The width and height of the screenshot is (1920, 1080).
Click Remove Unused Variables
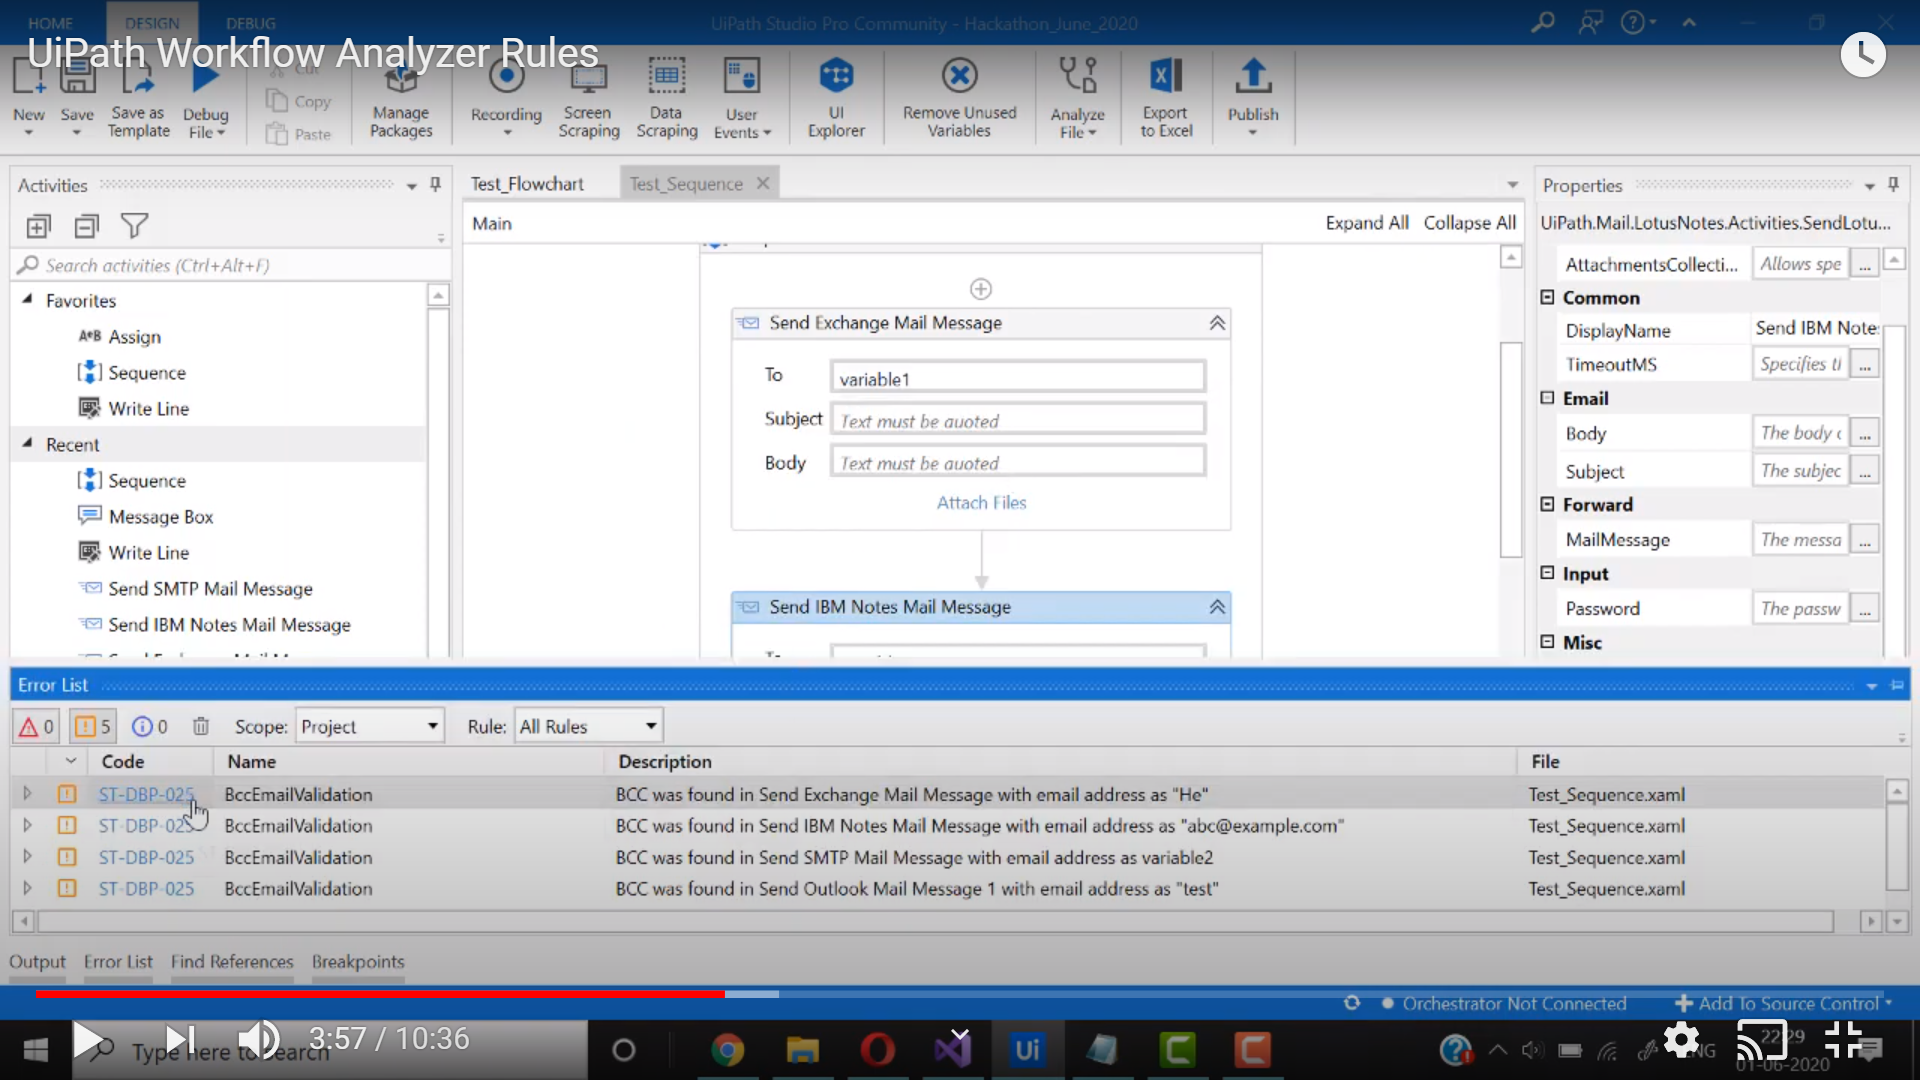(x=959, y=98)
